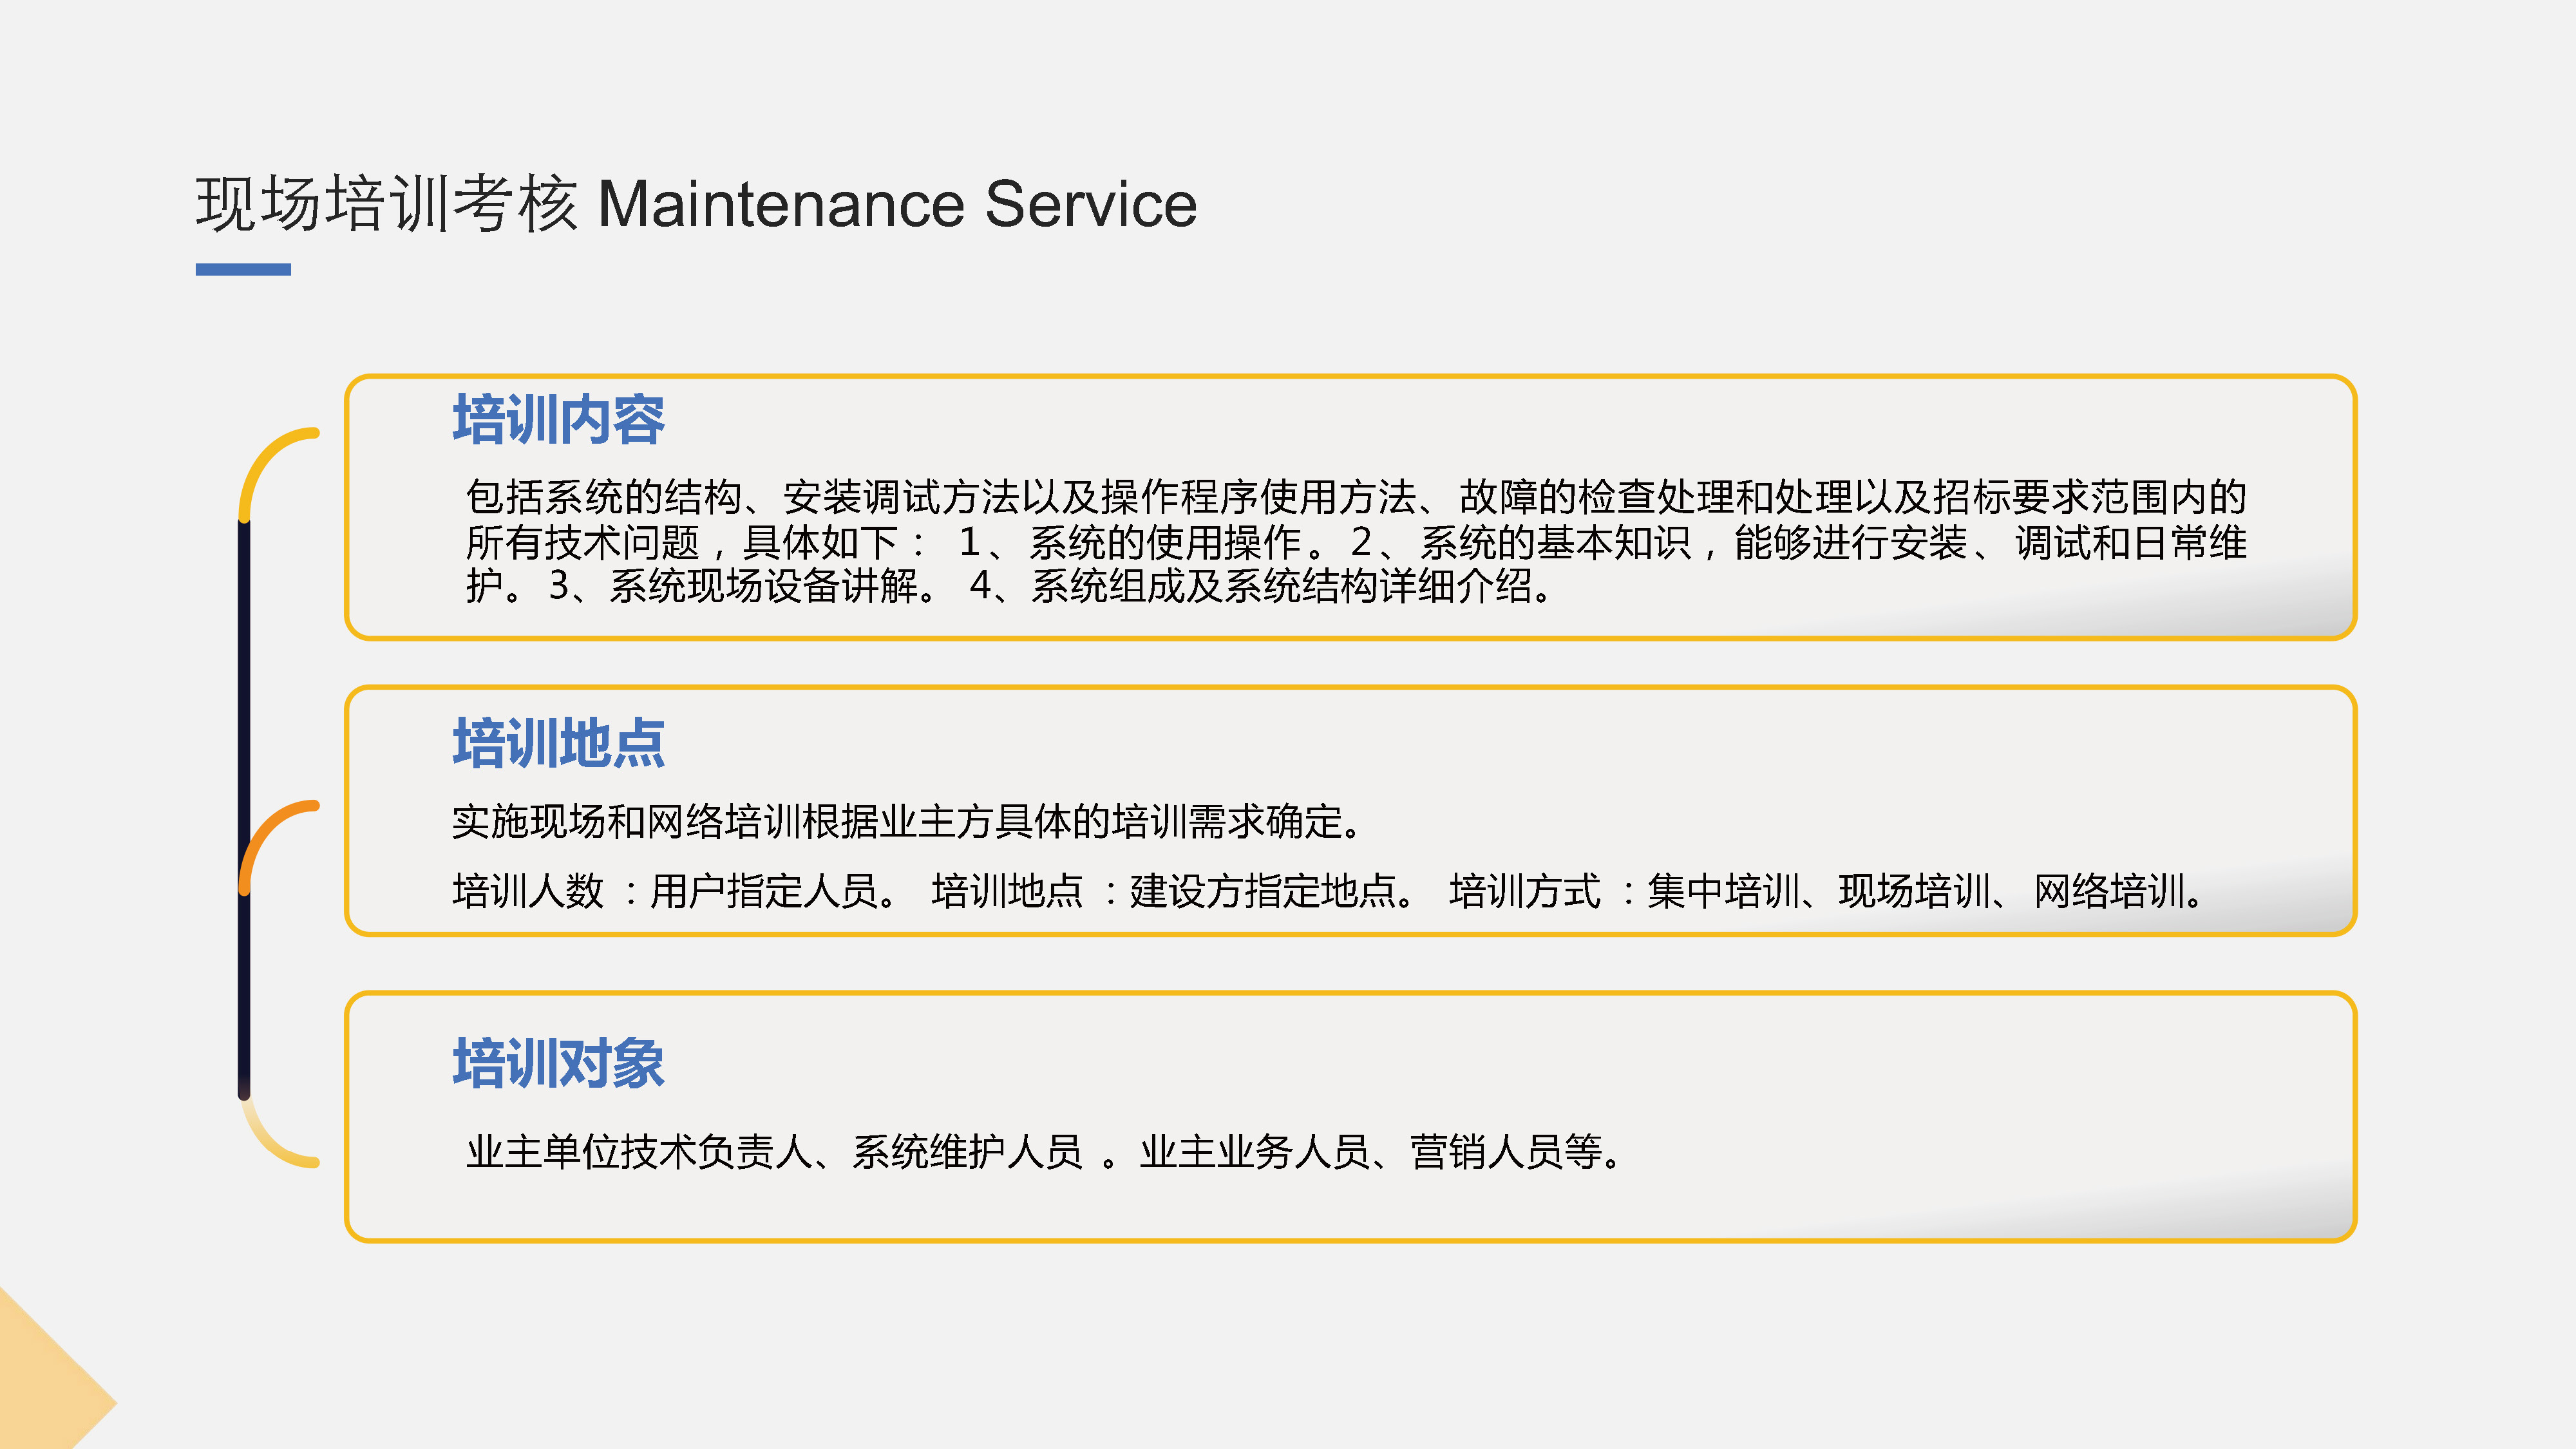Click the text 业主单位技术负责人

click(x=640, y=1152)
